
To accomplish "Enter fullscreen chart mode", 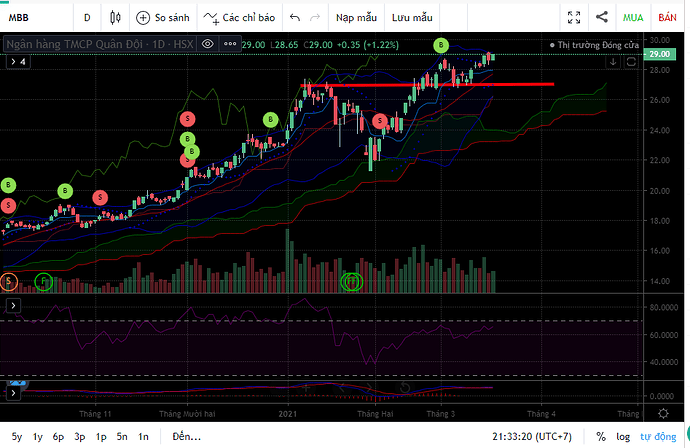I will 574,18.
